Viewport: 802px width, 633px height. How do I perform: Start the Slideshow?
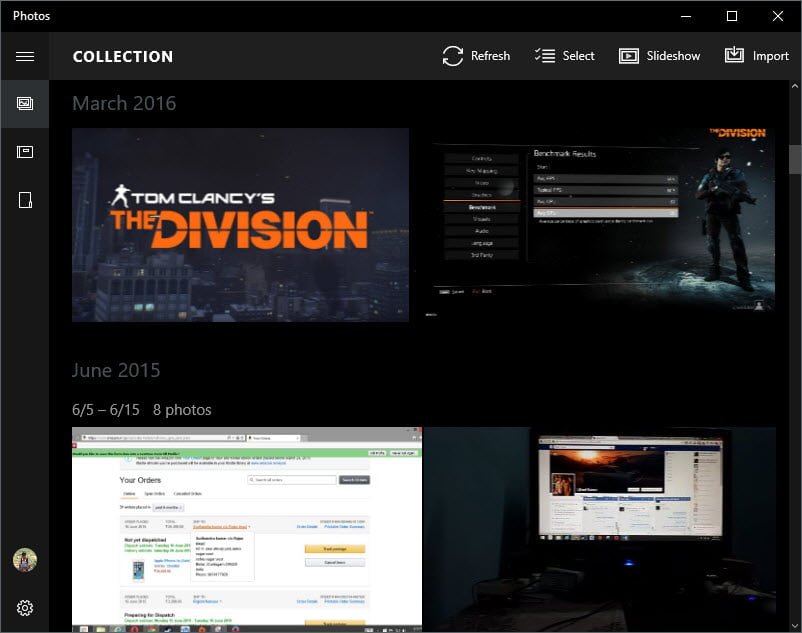tap(660, 56)
